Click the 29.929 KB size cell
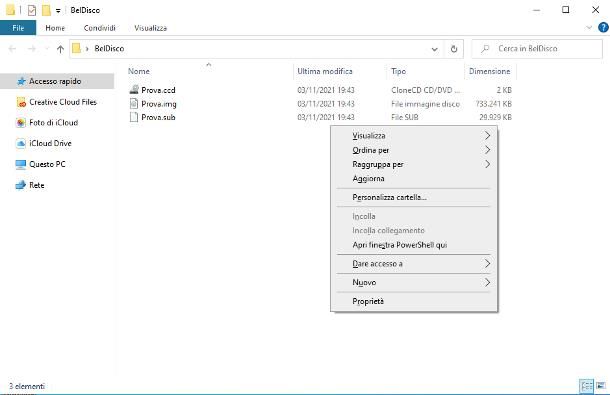Screen dimensions: 610x395 (x=495, y=117)
